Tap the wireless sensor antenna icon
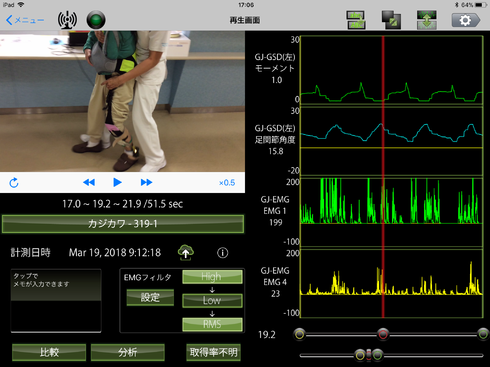The width and height of the screenshot is (490, 367). click(x=67, y=20)
